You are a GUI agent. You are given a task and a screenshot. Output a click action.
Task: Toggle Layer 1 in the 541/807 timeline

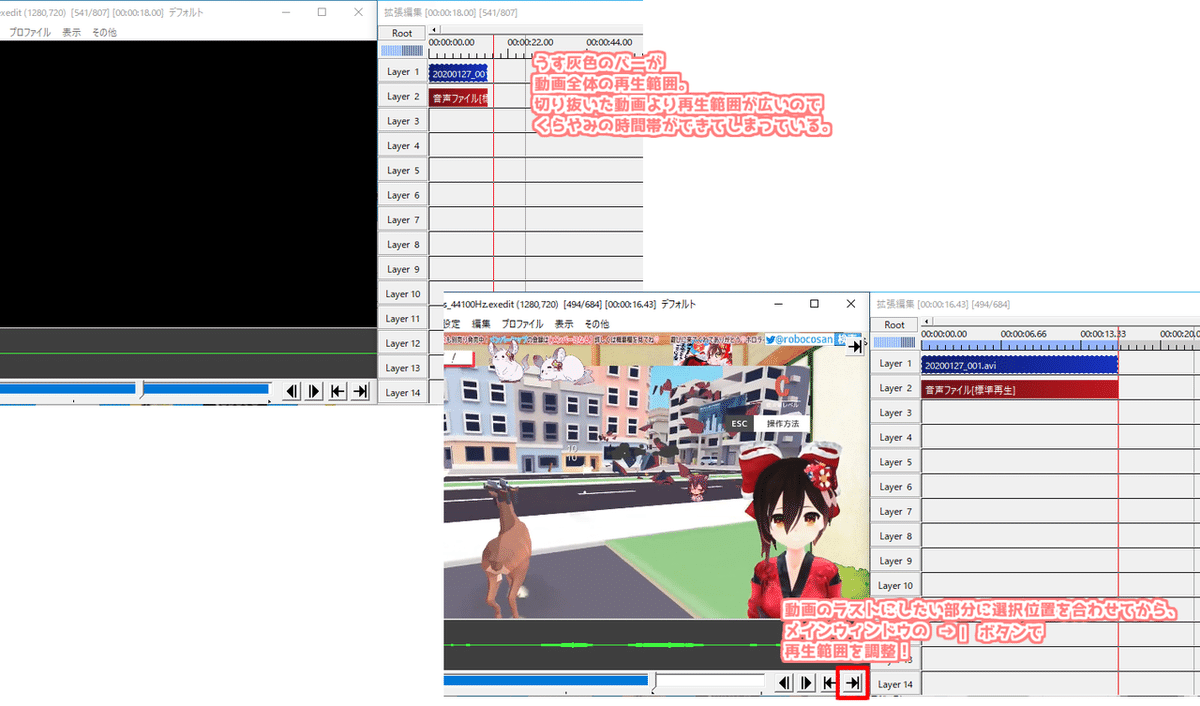pyautogui.click(x=402, y=72)
